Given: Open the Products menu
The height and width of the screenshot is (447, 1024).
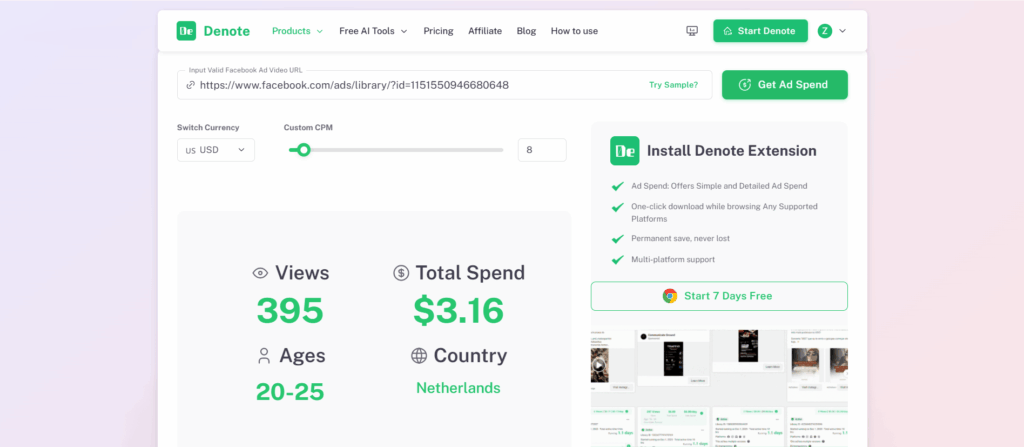Looking at the screenshot, I should click(297, 31).
